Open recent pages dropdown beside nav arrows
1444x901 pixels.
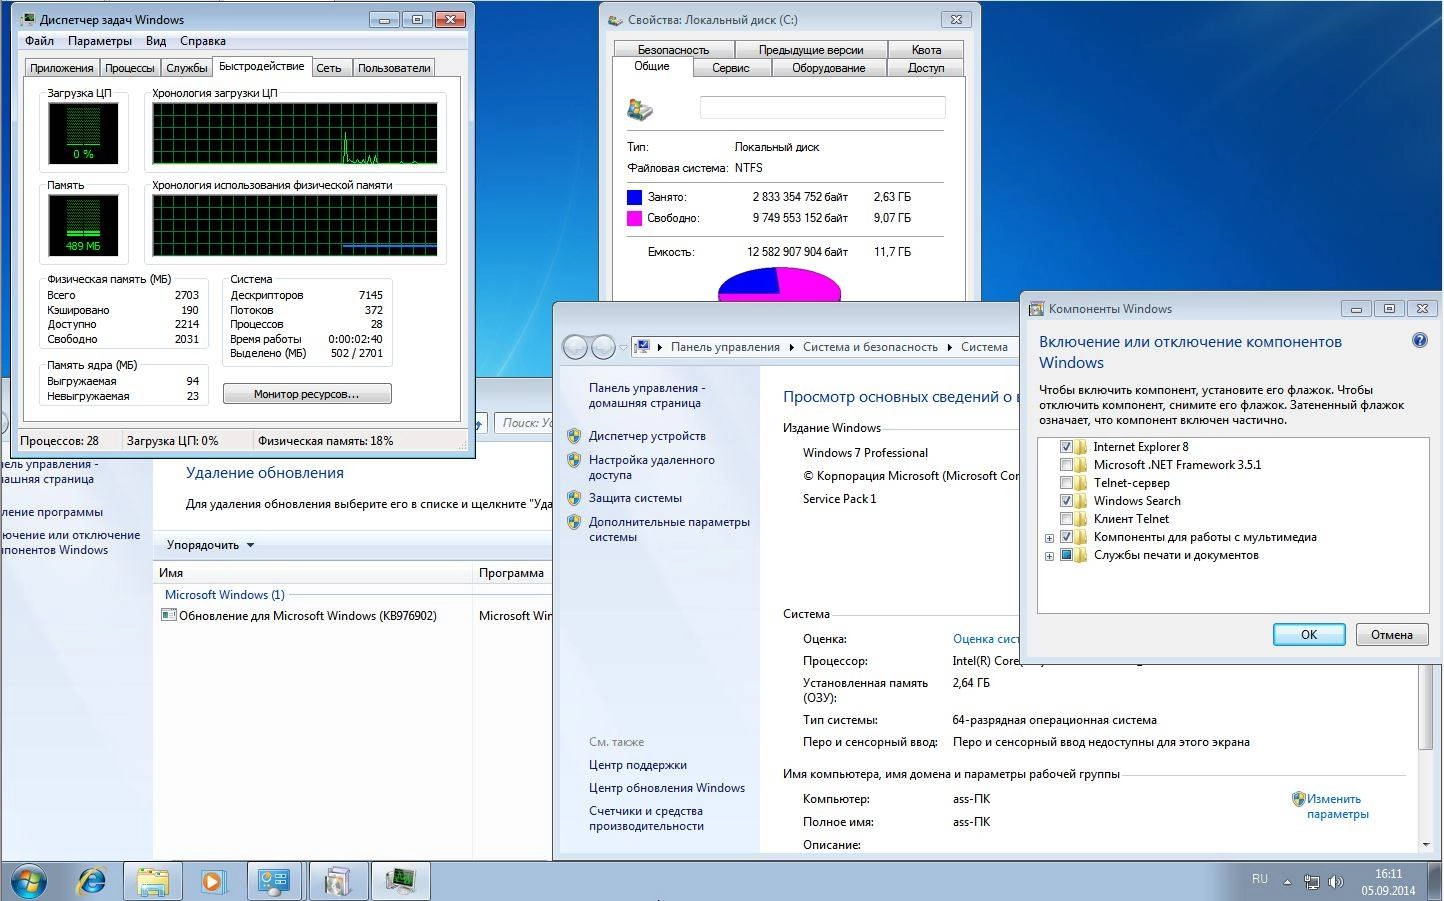click(623, 348)
